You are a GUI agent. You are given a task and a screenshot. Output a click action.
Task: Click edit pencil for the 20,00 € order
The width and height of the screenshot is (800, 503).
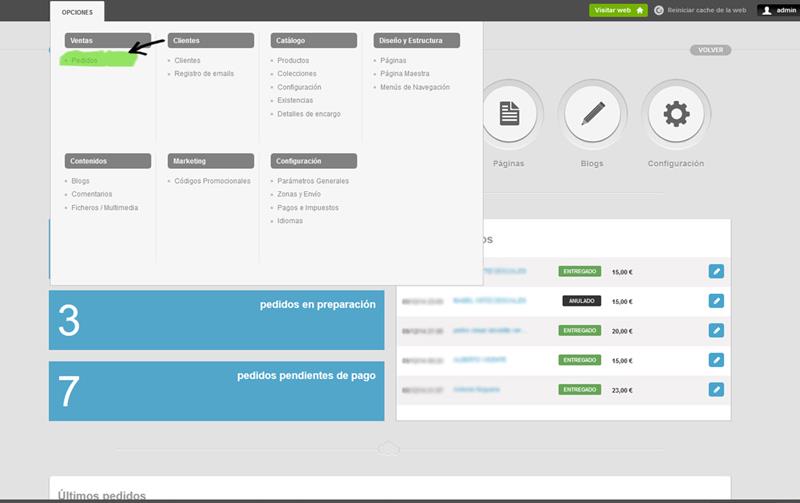(716, 331)
